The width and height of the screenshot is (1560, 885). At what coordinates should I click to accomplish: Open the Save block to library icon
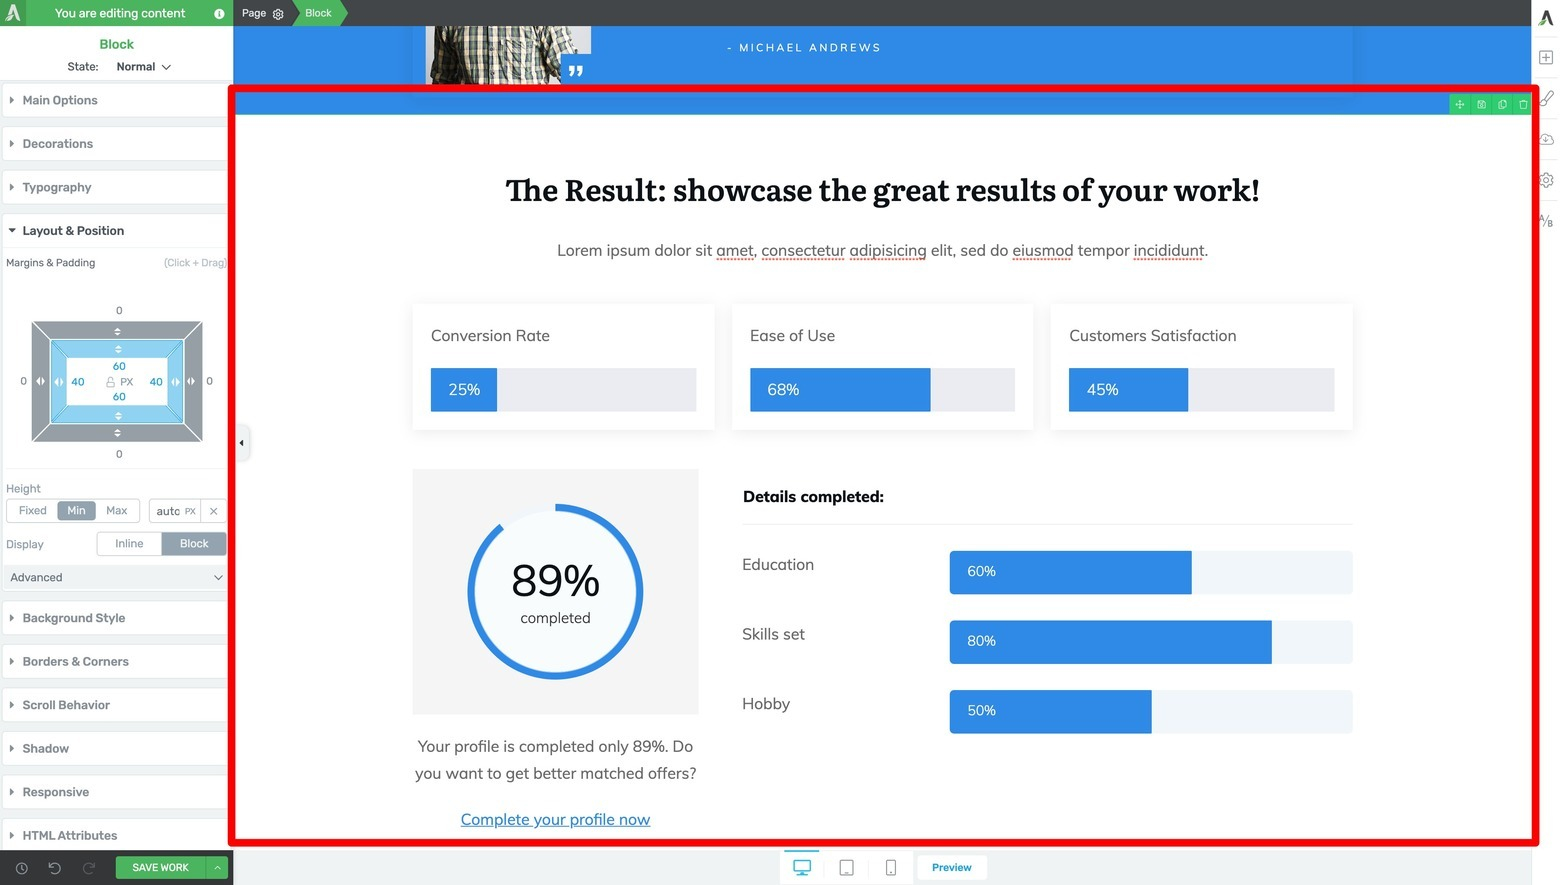pos(1481,104)
